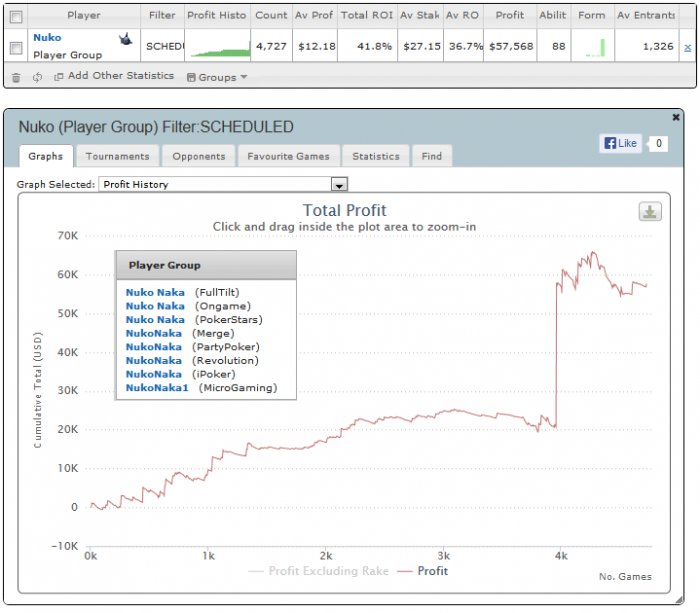Click the shark icon next to Nuko

tap(126, 39)
